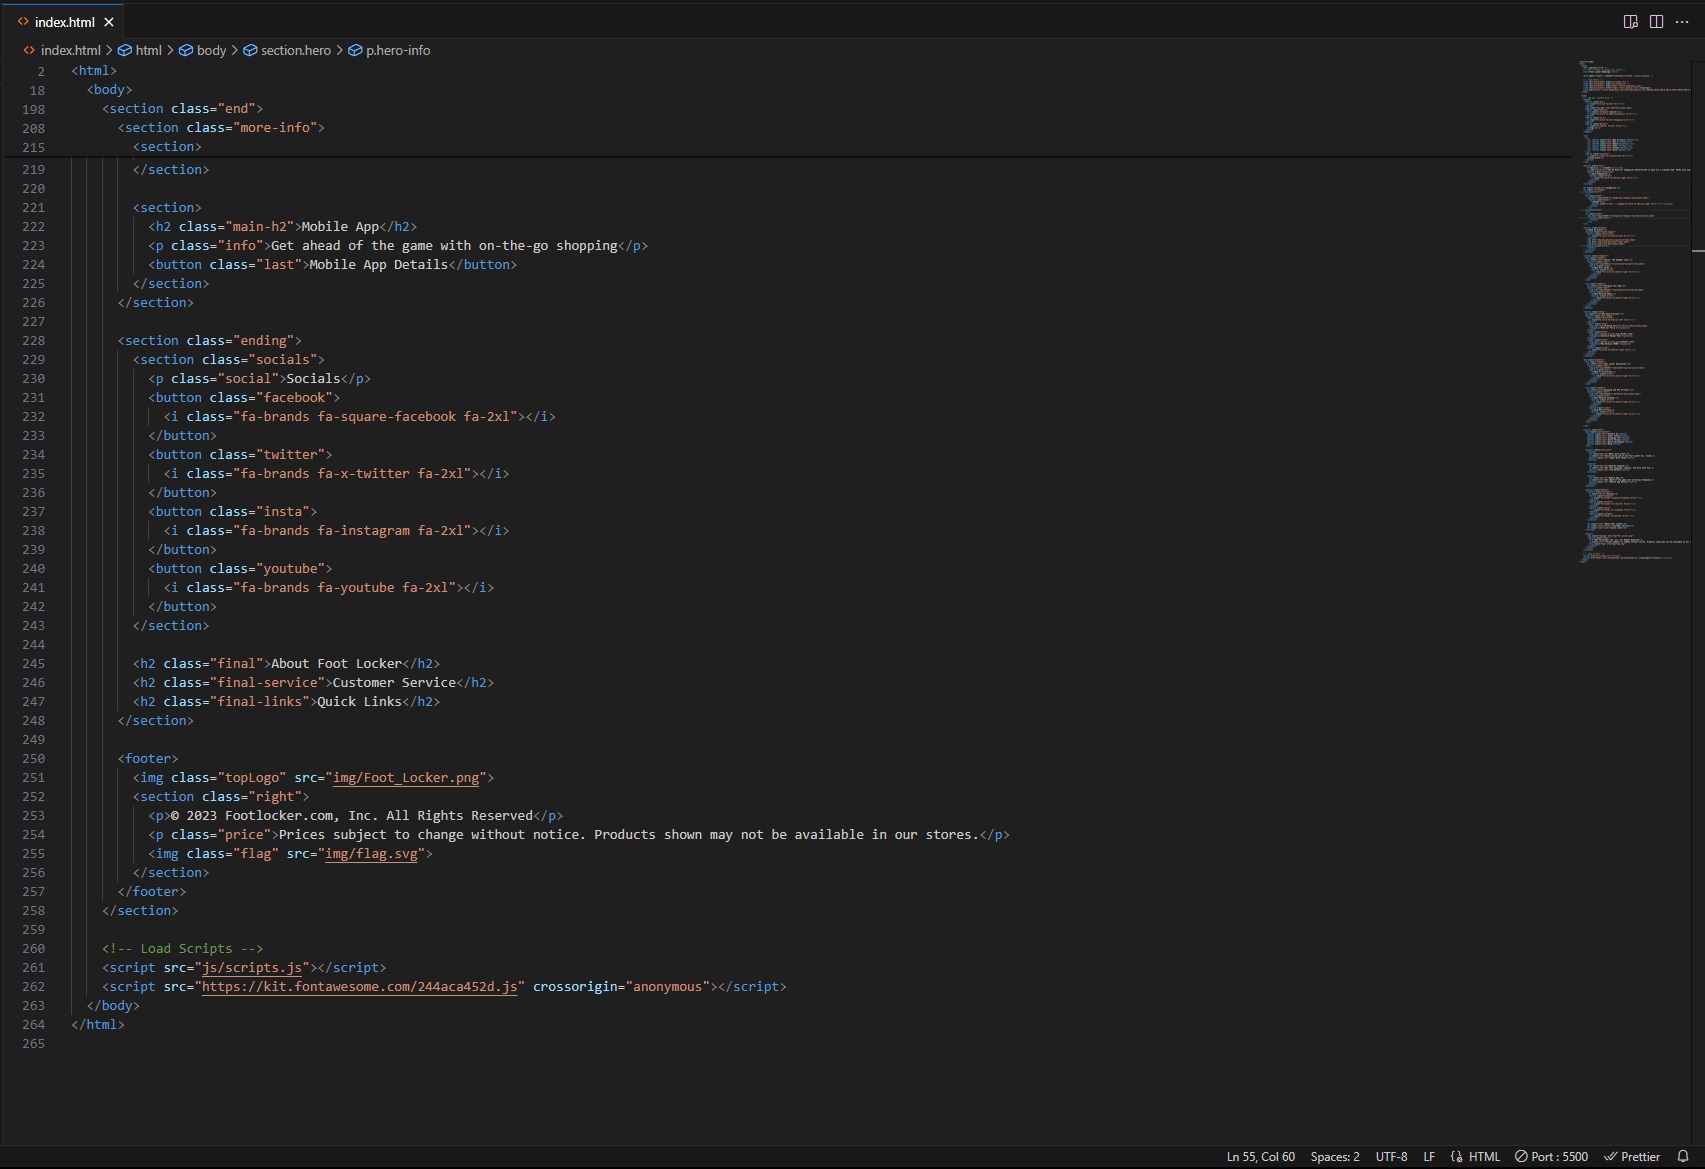
Task: Change the HTML language mode
Action: (1484, 1157)
